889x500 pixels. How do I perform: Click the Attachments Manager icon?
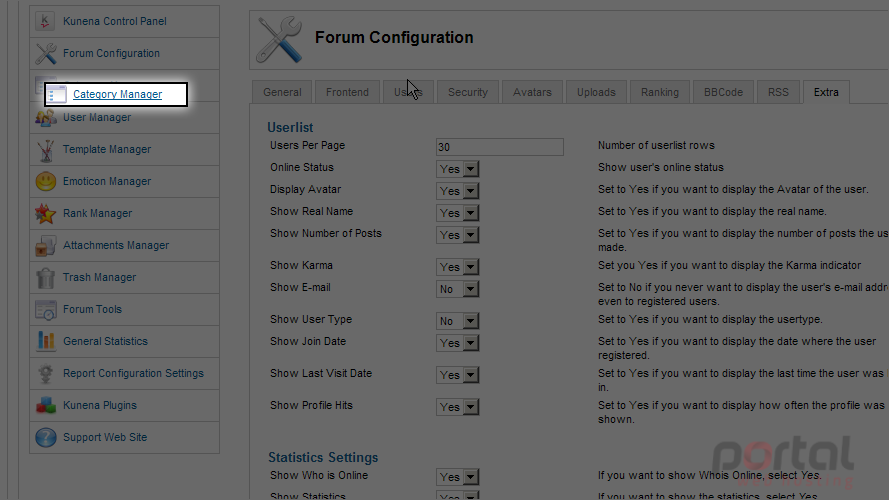point(45,245)
